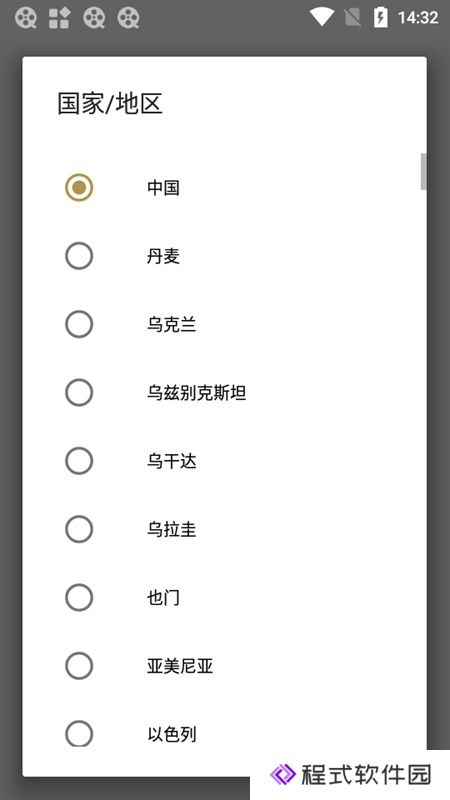Viewport: 450px width, 800px height.
Task: Choose 乌拉圭 radio option
Action: pos(79,530)
